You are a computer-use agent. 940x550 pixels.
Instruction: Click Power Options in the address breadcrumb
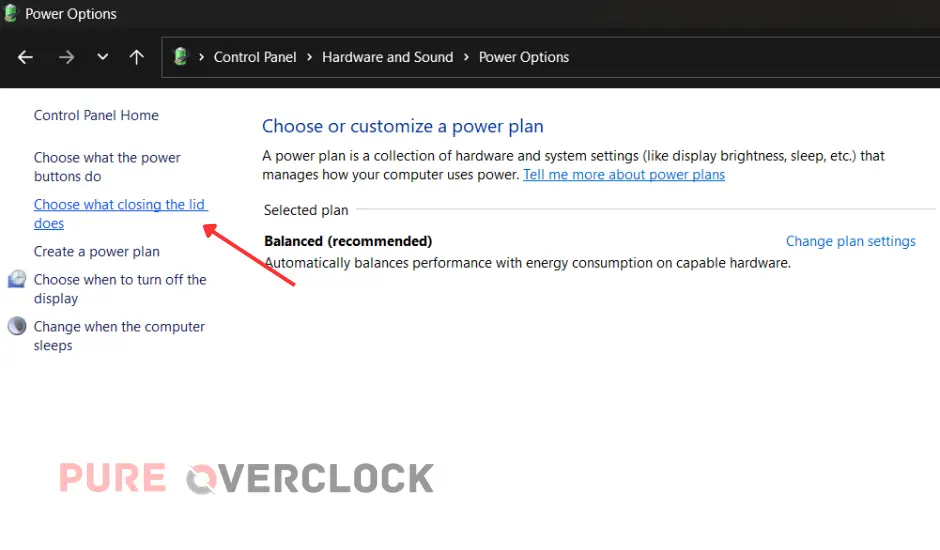coord(524,57)
